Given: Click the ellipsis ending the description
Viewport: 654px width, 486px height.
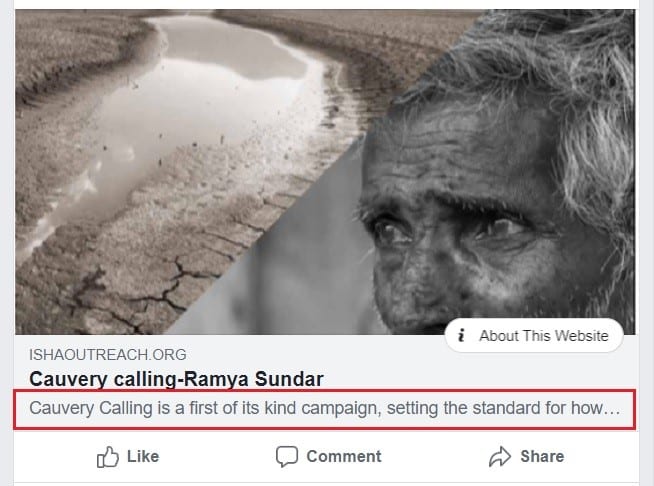Looking at the screenshot, I should pos(614,410).
